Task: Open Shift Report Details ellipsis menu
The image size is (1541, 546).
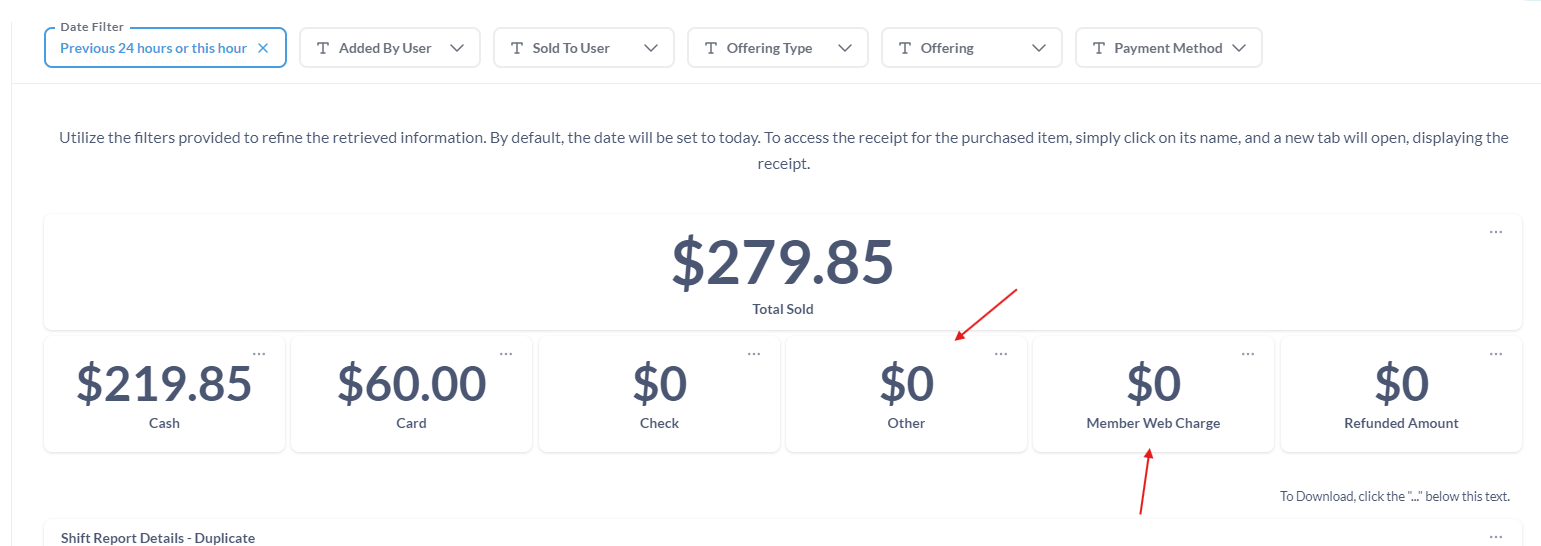Action: point(1496,536)
